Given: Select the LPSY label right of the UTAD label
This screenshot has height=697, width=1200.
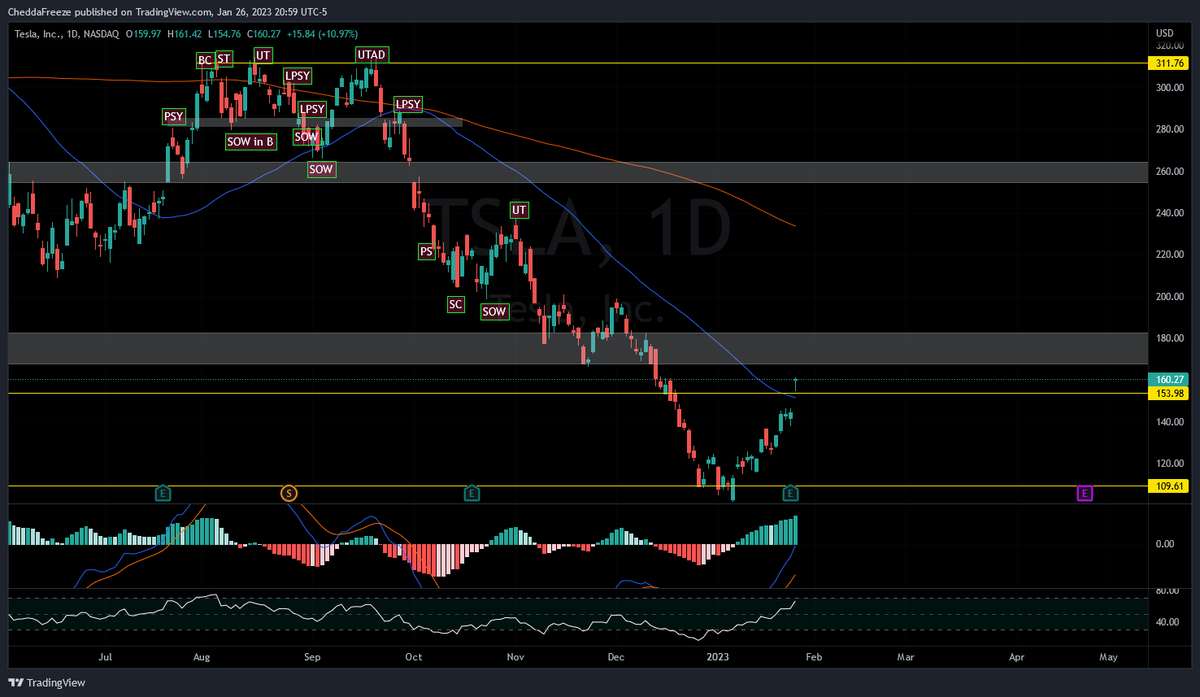Looking at the screenshot, I should (408, 104).
